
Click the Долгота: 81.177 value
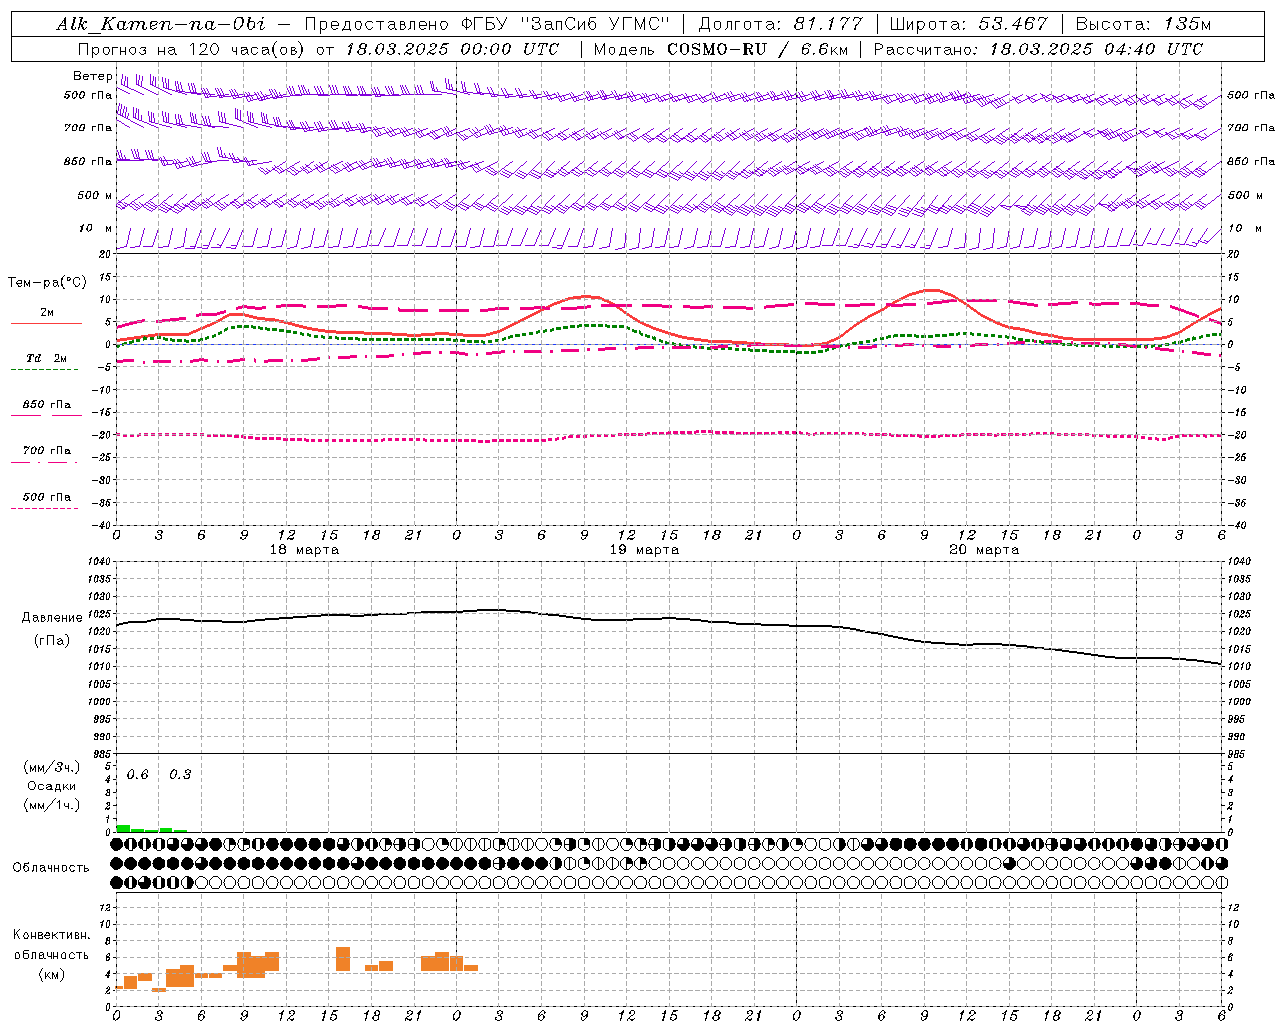point(781,24)
